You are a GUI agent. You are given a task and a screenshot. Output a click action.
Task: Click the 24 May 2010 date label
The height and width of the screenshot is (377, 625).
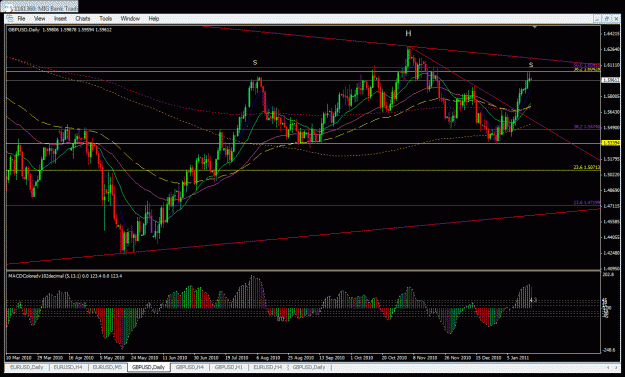point(144,358)
